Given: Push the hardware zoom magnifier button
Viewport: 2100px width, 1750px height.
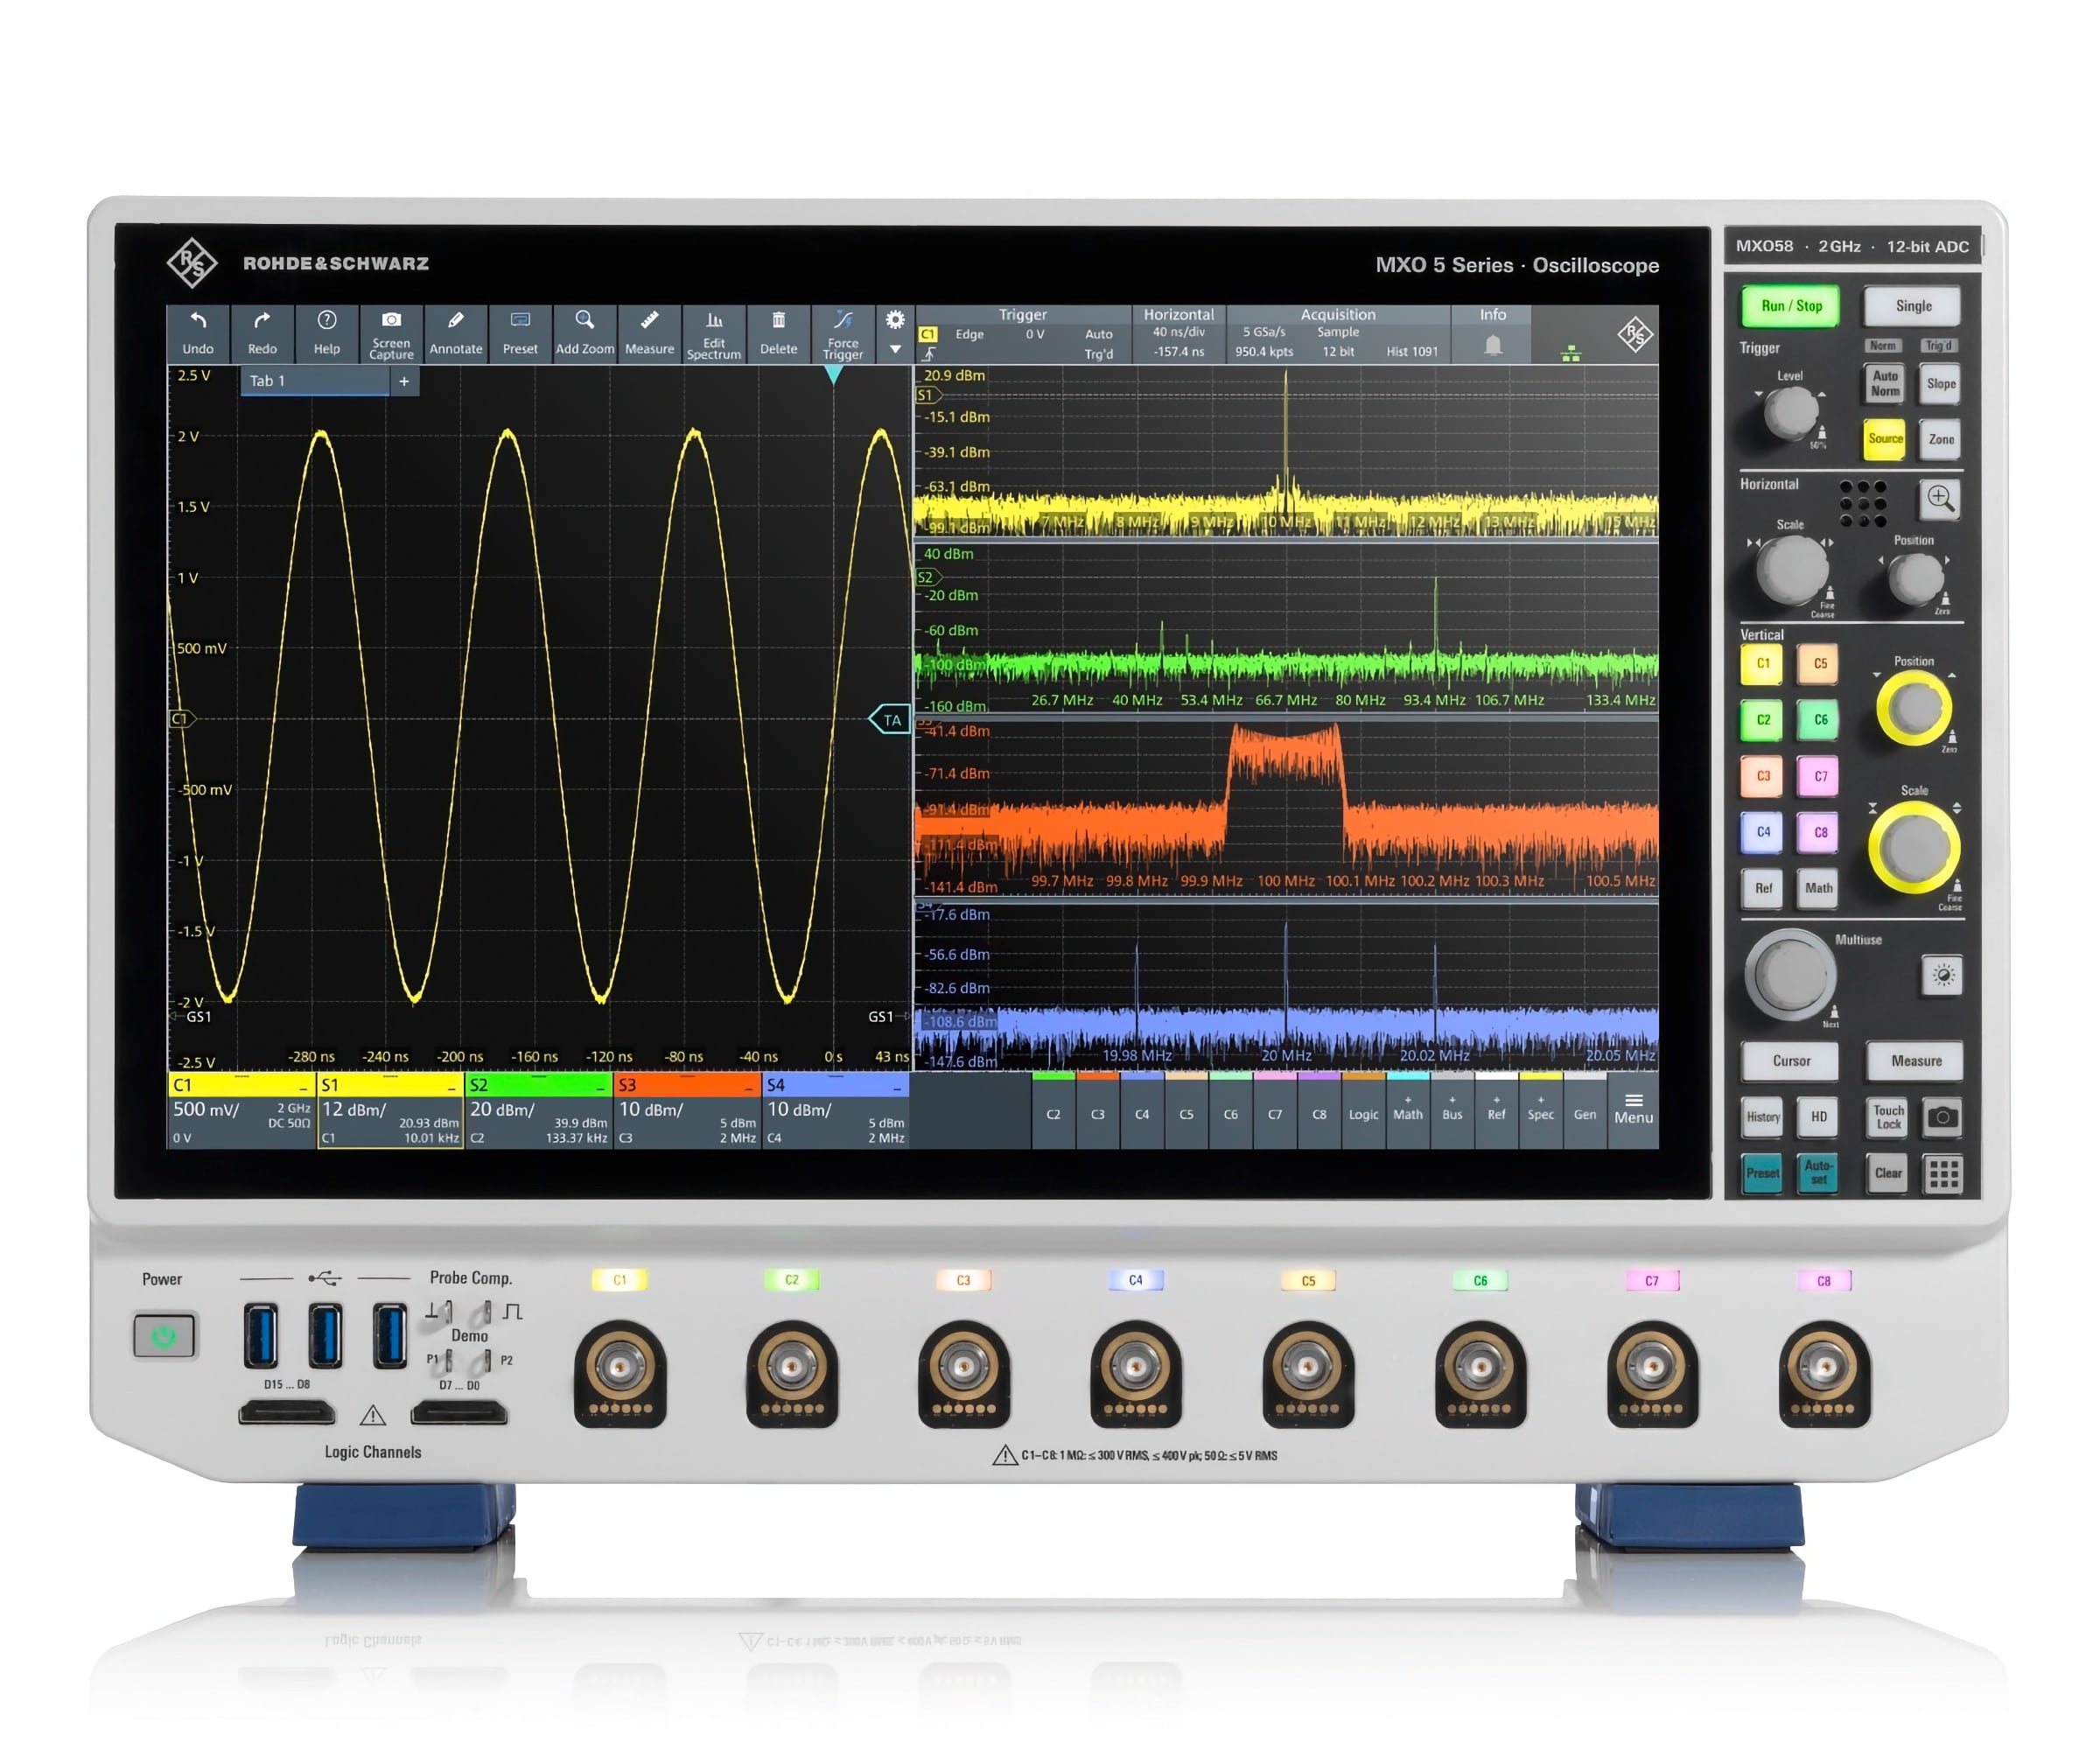Looking at the screenshot, I should coord(1940,498).
